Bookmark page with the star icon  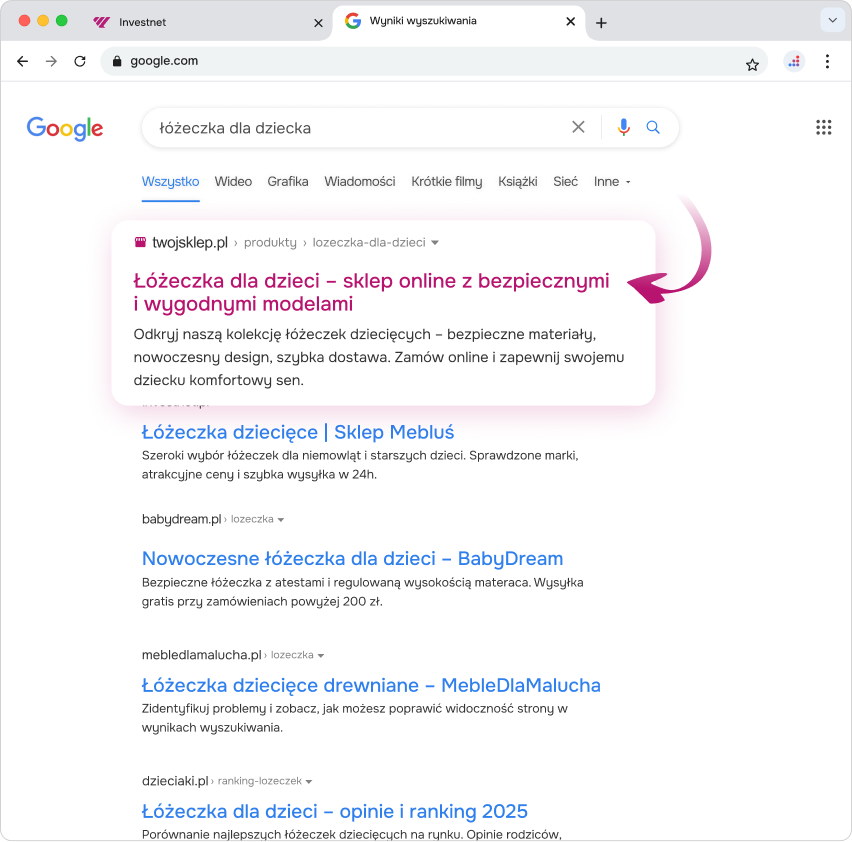[x=752, y=64]
